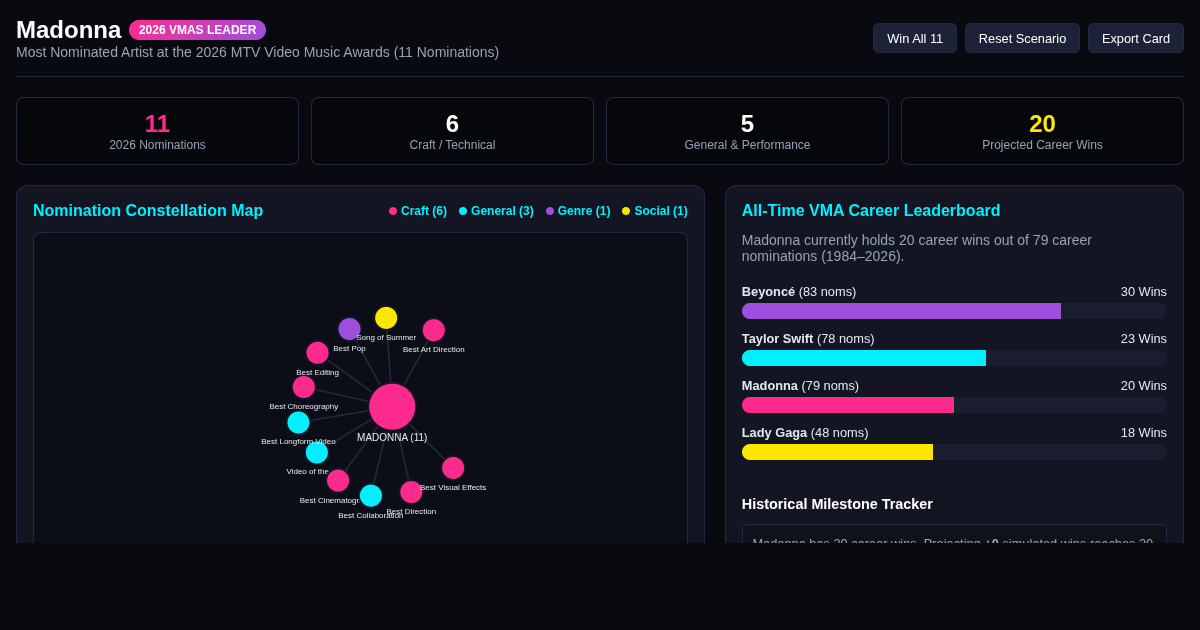The image size is (1200, 630).
Task: Click the Win All 11 button
Action: (914, 38)
